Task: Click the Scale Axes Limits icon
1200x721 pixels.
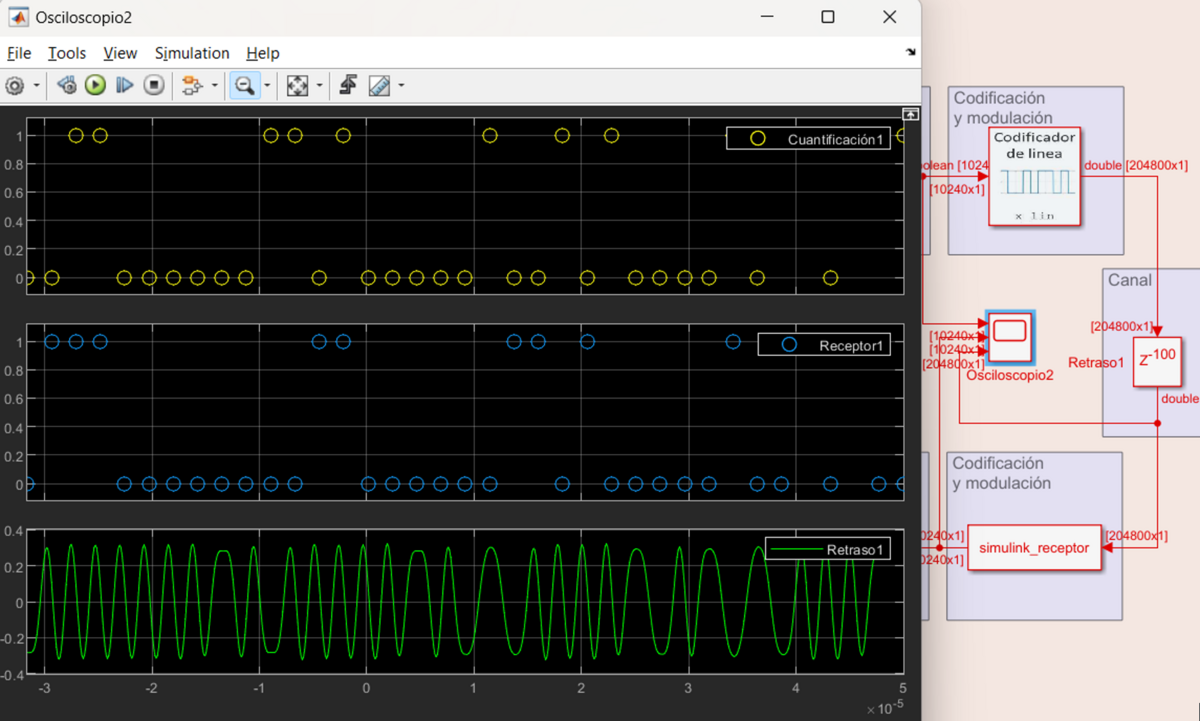Action: pos(297,86)
